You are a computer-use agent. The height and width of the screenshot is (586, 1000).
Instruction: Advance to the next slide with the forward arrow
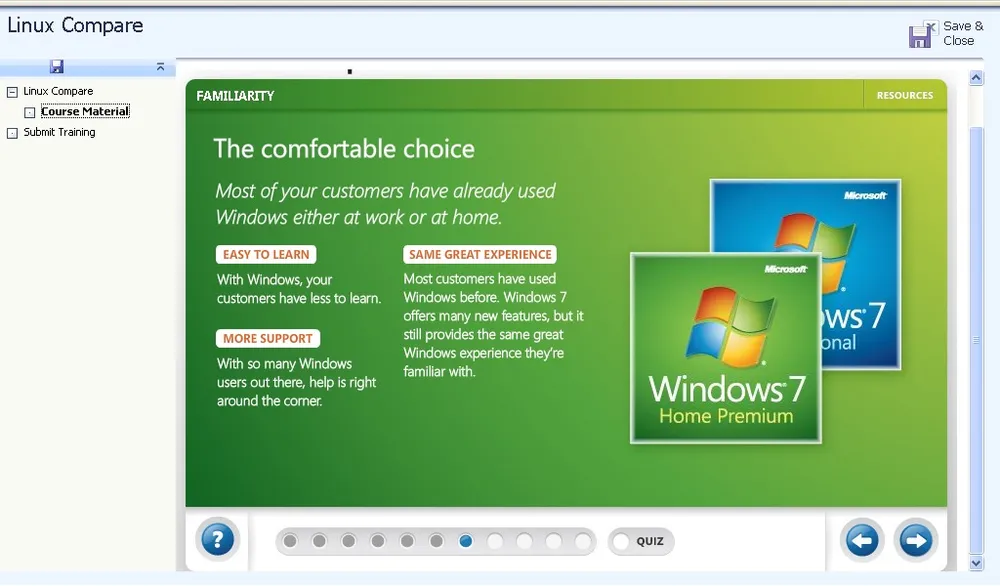click(915, 541)
